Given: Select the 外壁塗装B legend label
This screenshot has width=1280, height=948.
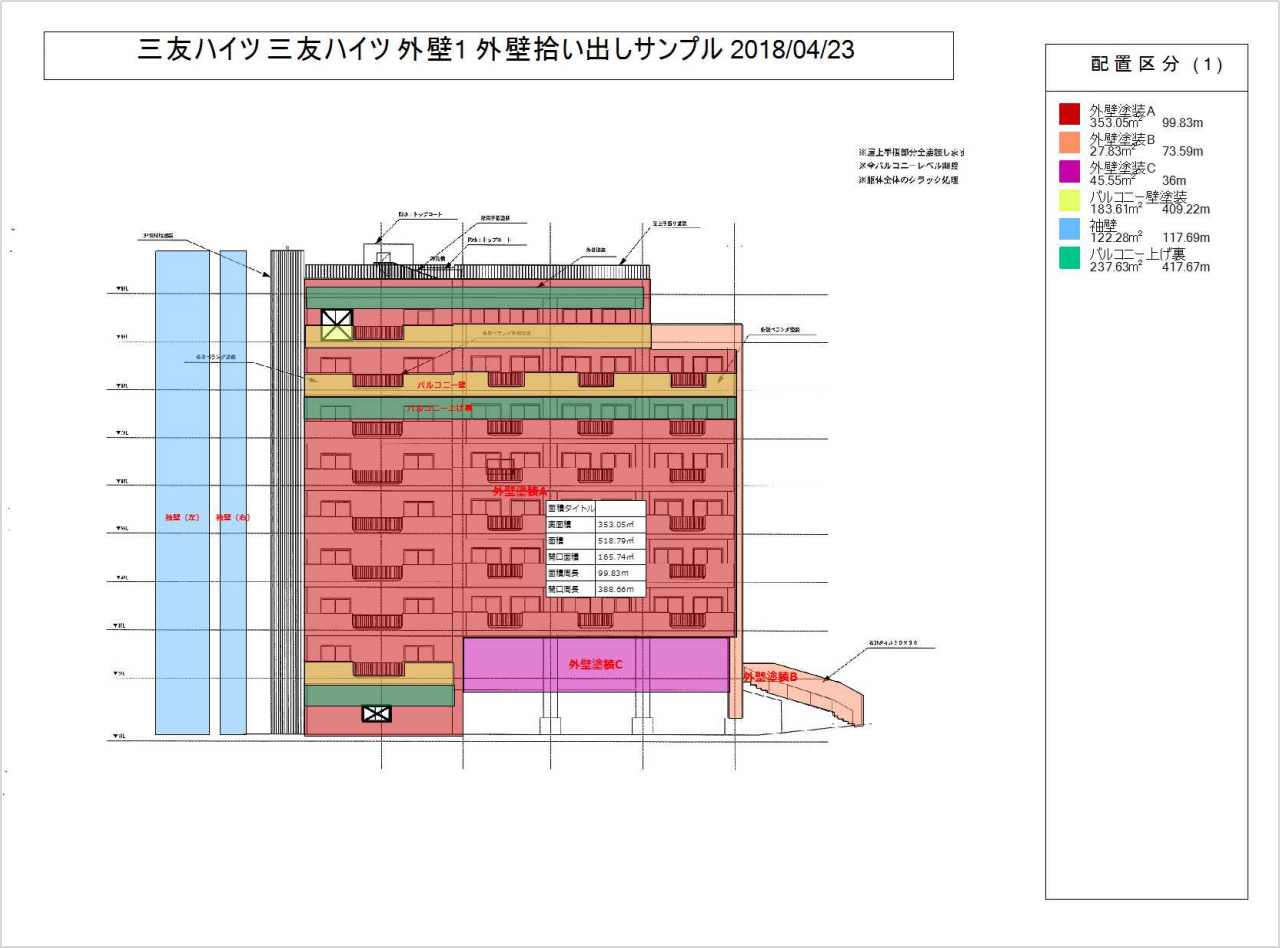Looking at the screenshot, I should (1123, 139).
